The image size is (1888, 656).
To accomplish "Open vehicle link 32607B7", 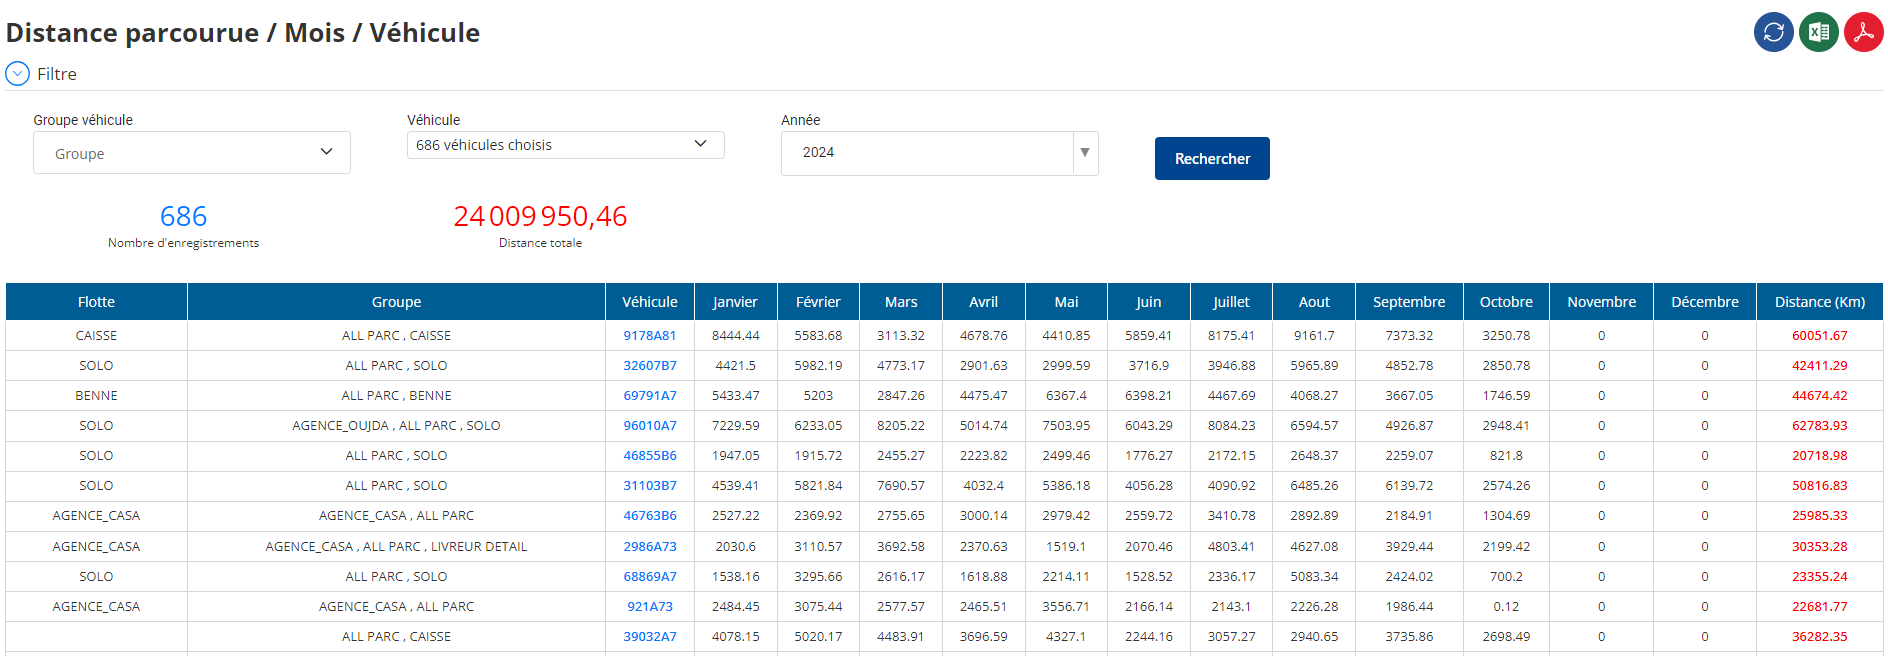I will [650, 366].
